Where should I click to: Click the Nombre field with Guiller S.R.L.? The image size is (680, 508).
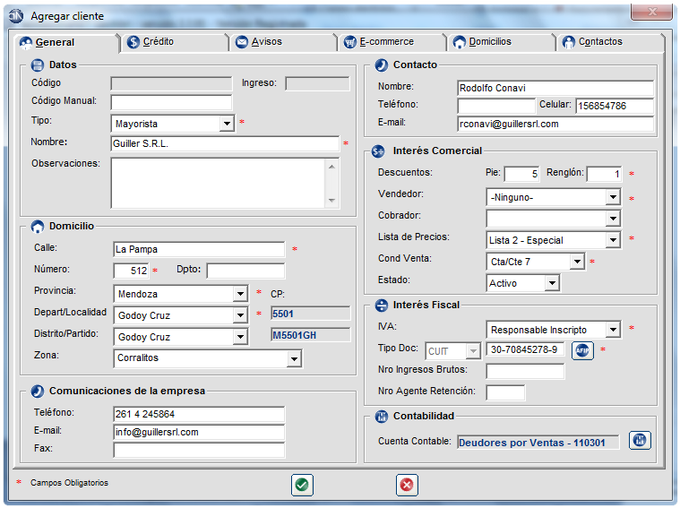tap(225, 144)
